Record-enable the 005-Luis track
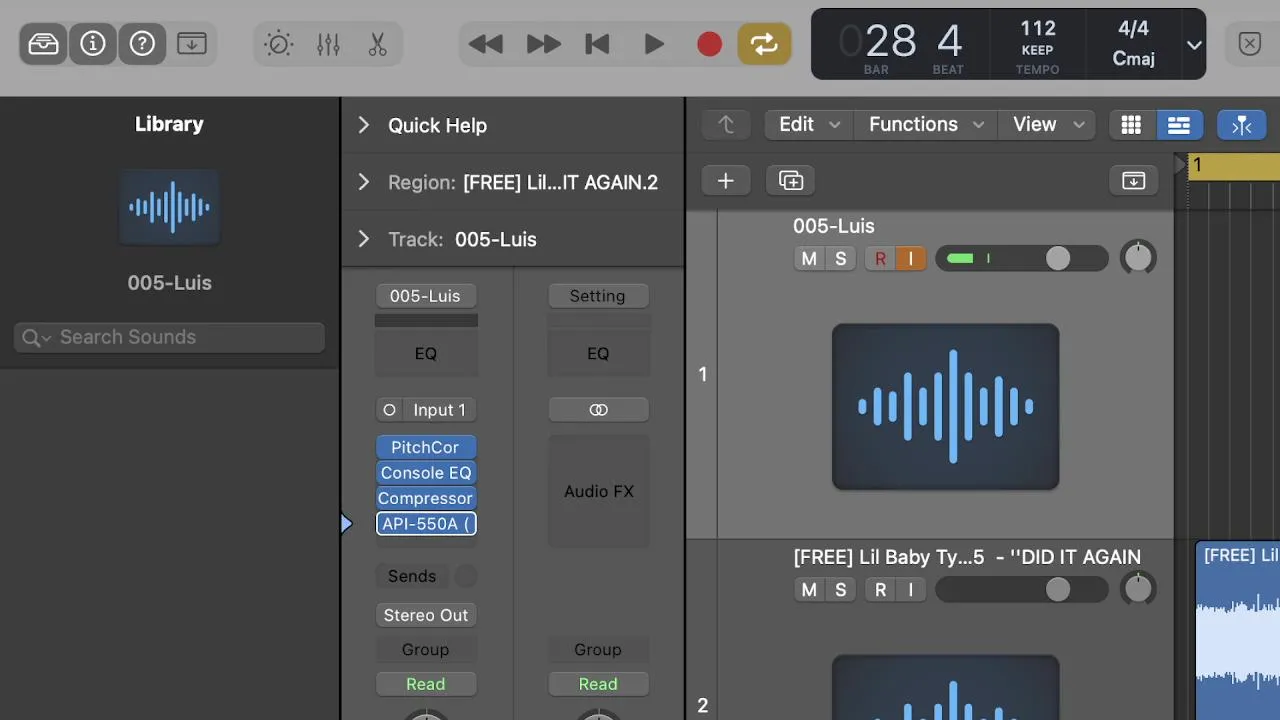The height and width of the screenshot is (720, 1280). point(880,259)
